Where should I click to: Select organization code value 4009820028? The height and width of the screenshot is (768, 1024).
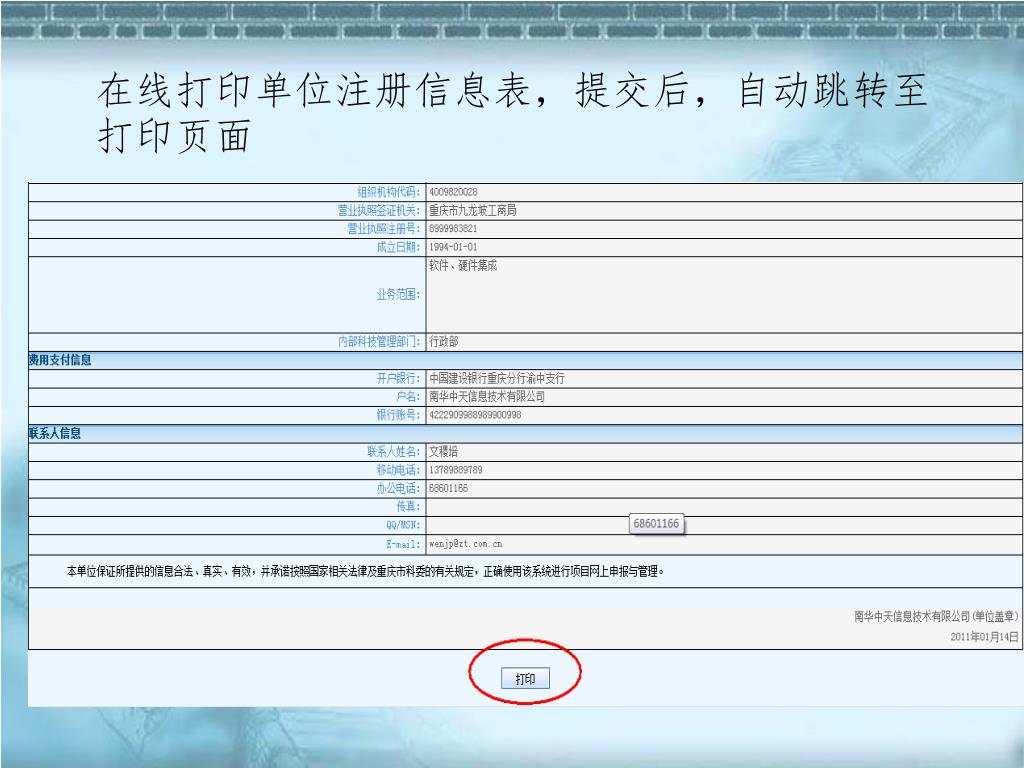453,192
